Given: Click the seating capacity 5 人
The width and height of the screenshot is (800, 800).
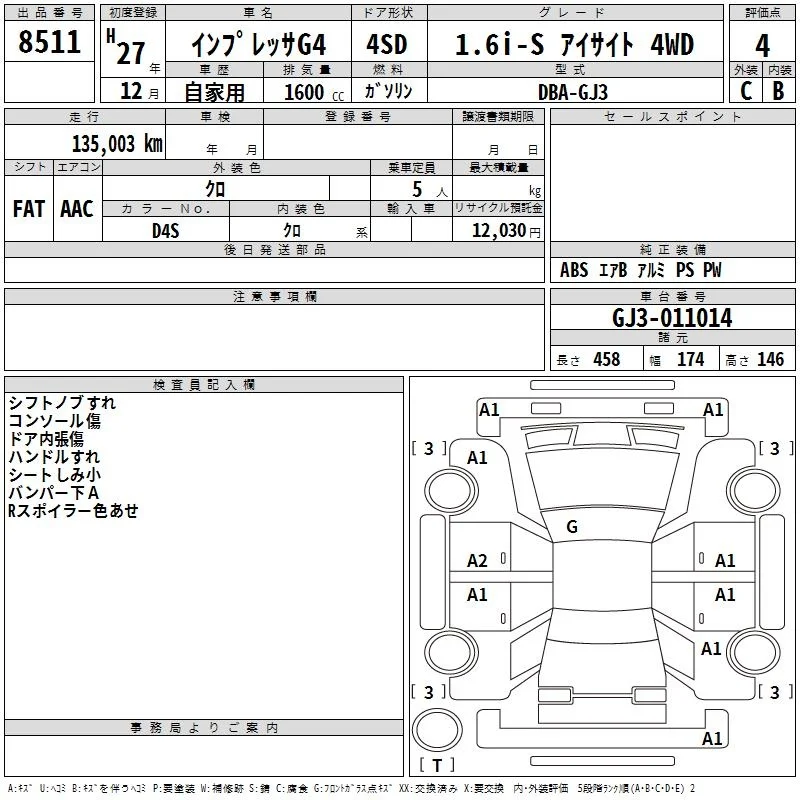Looking at the screenshot, I should click(x=430, y=190).
